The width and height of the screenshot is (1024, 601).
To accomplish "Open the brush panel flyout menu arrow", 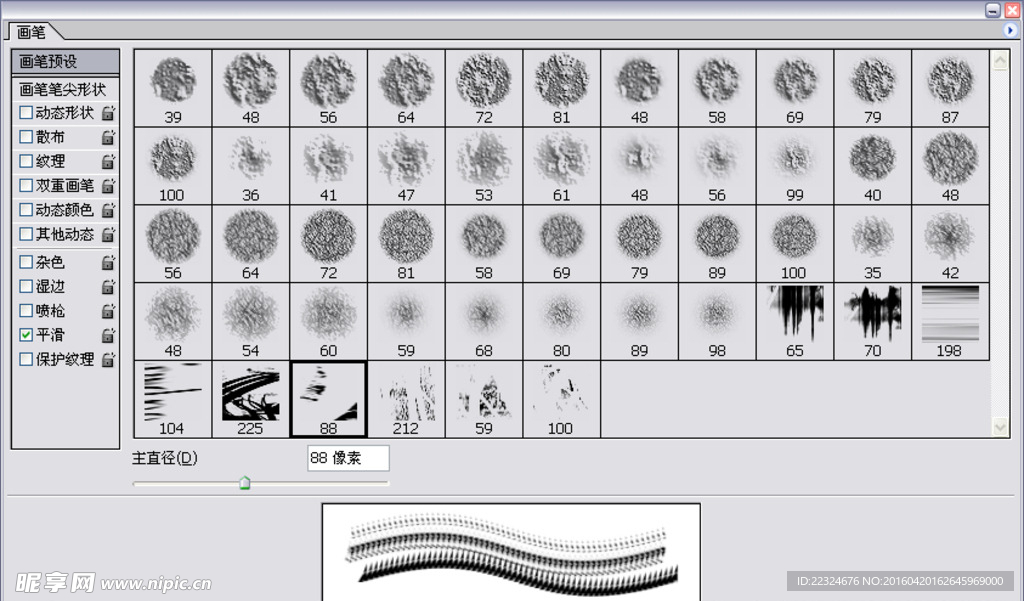I will 1010,31.
